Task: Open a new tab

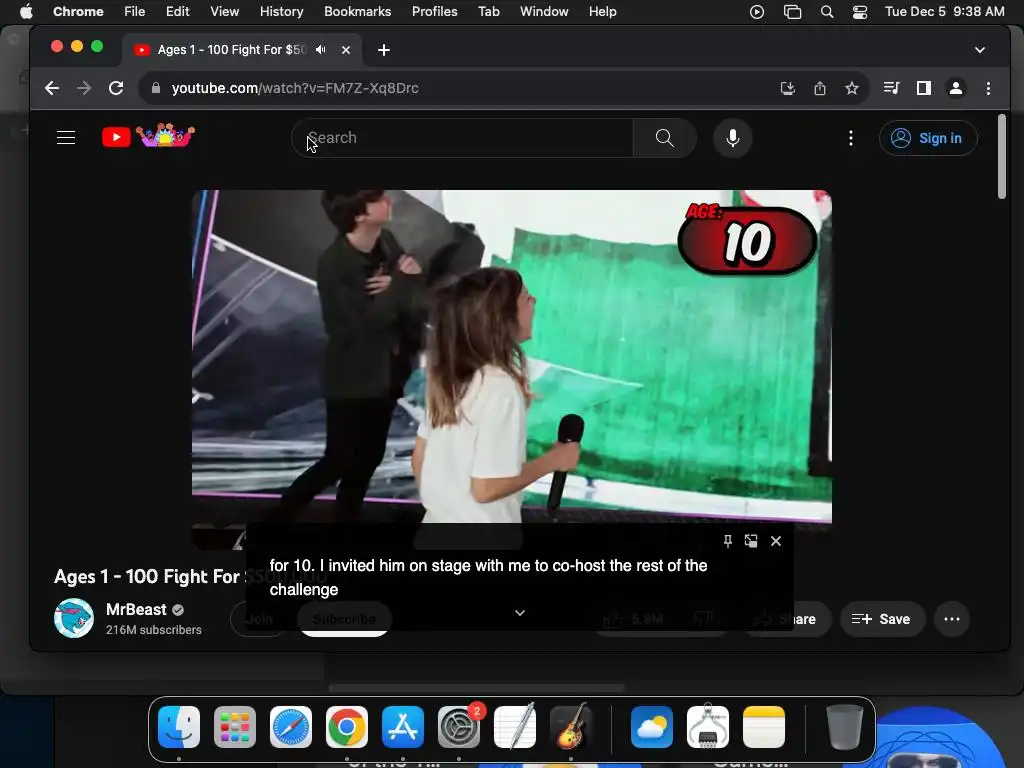Action: click(384, 50)
